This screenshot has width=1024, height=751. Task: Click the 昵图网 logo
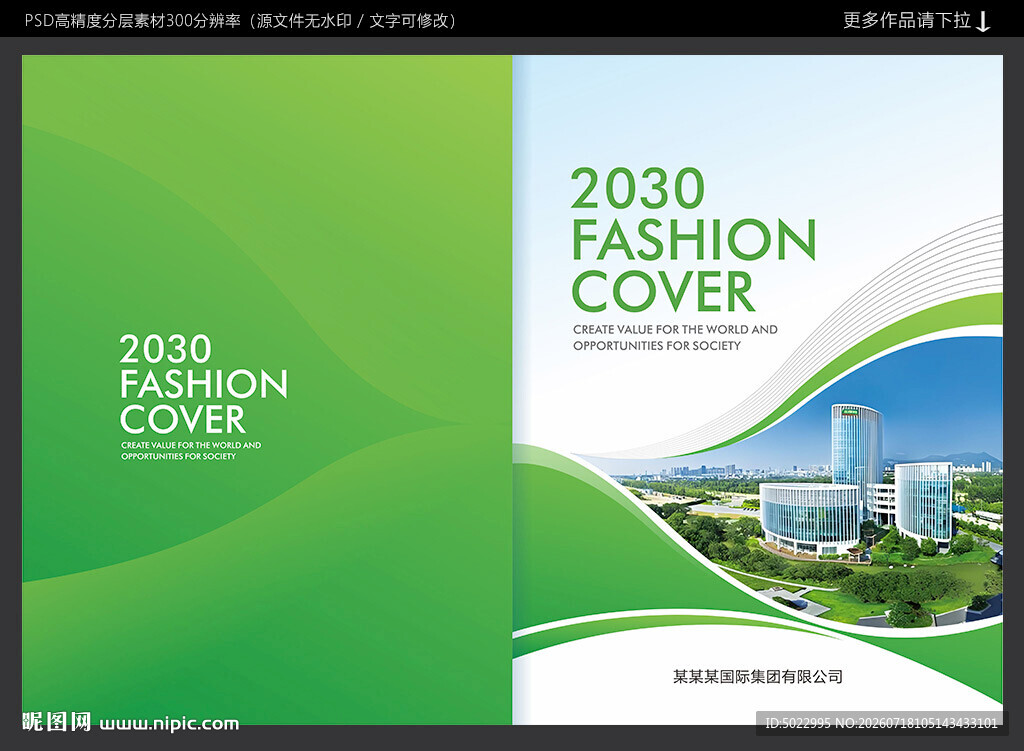click(56, 722)
